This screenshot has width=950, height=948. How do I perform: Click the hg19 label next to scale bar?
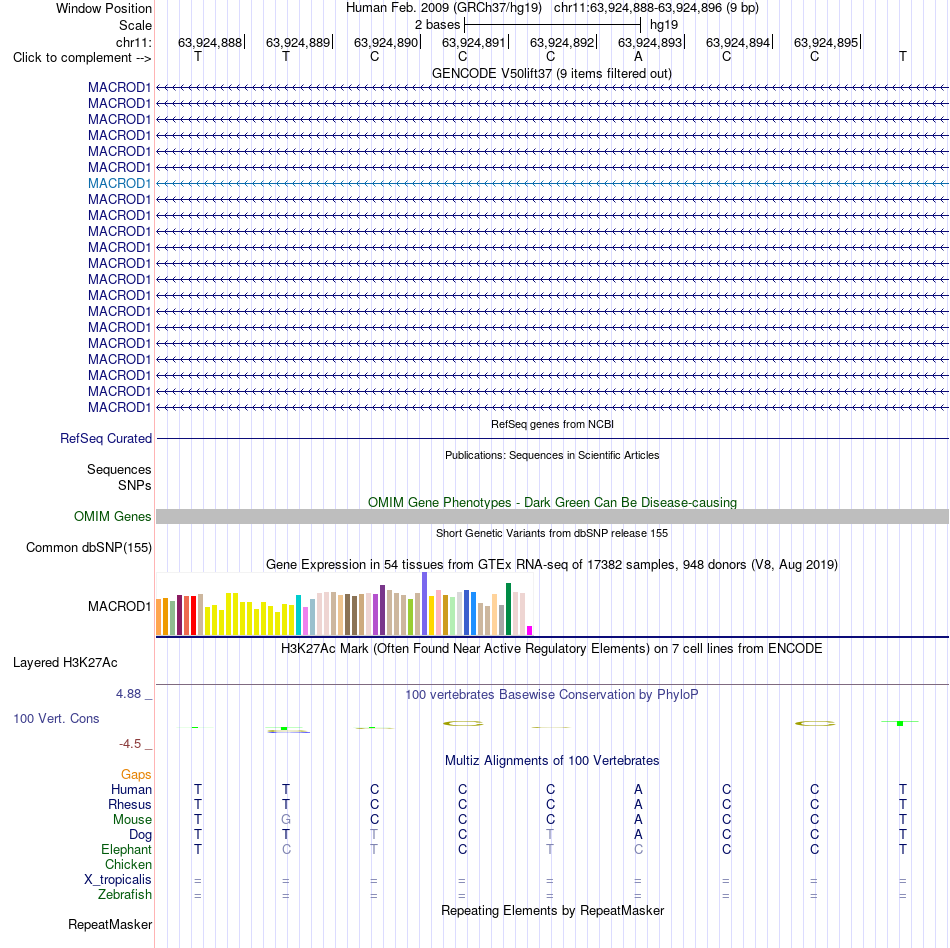[664, 25]
